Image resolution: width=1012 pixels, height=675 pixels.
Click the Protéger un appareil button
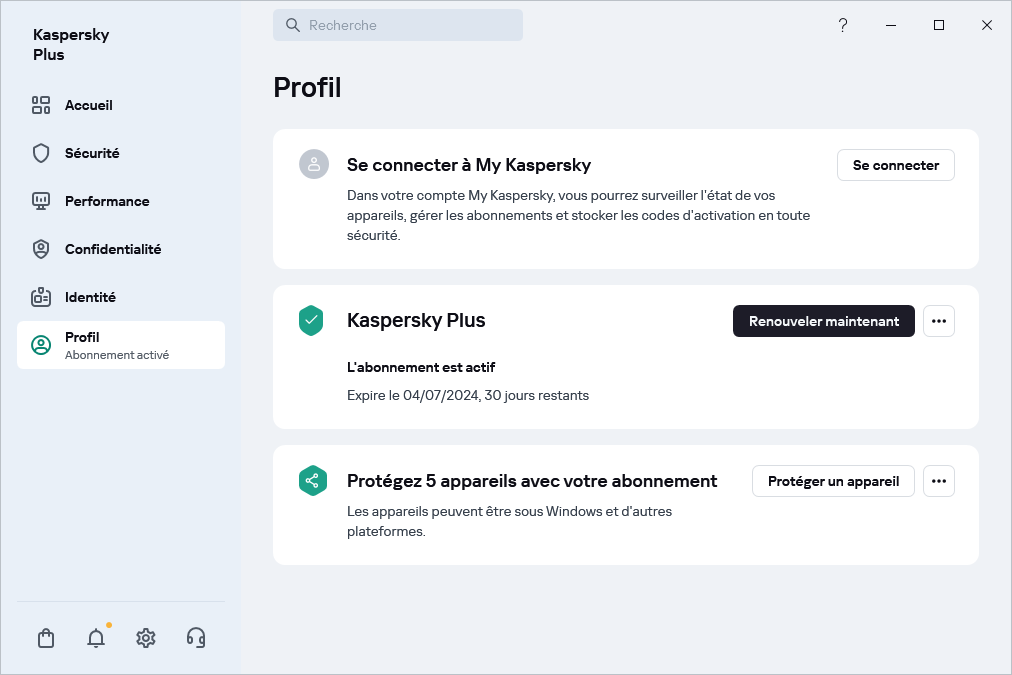click(833, 481)
